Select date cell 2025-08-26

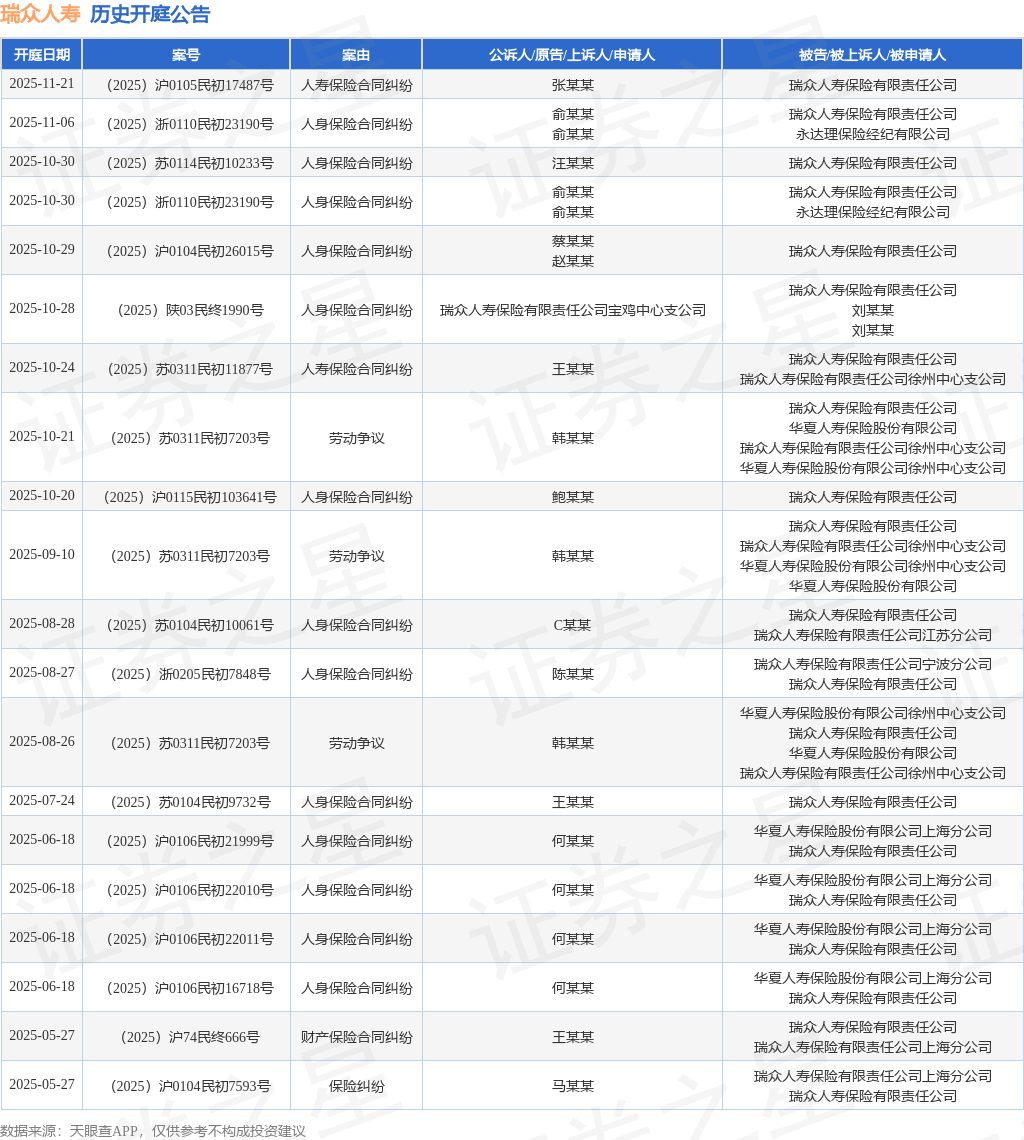click(x=41, y=741)
